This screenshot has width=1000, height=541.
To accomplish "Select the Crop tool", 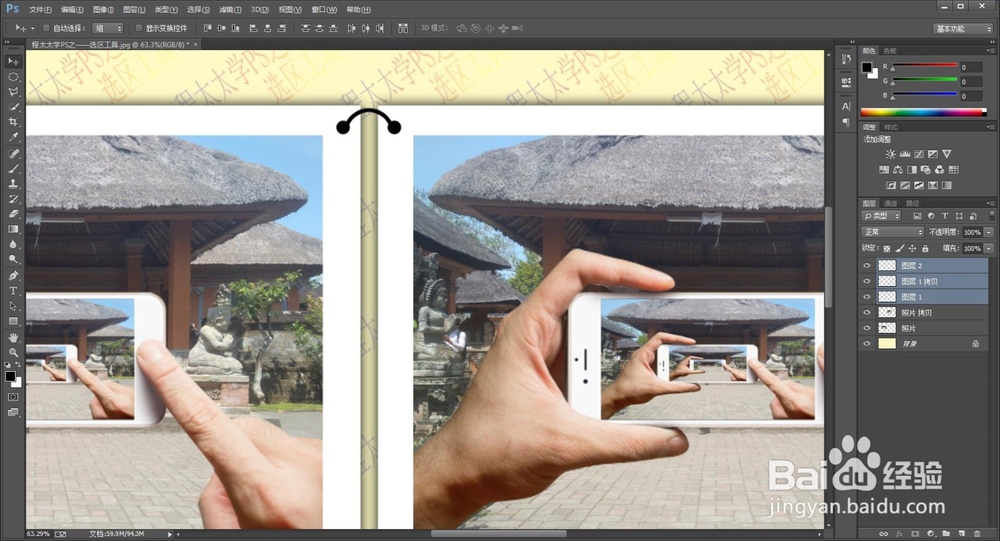I will (x=13, y=122).
